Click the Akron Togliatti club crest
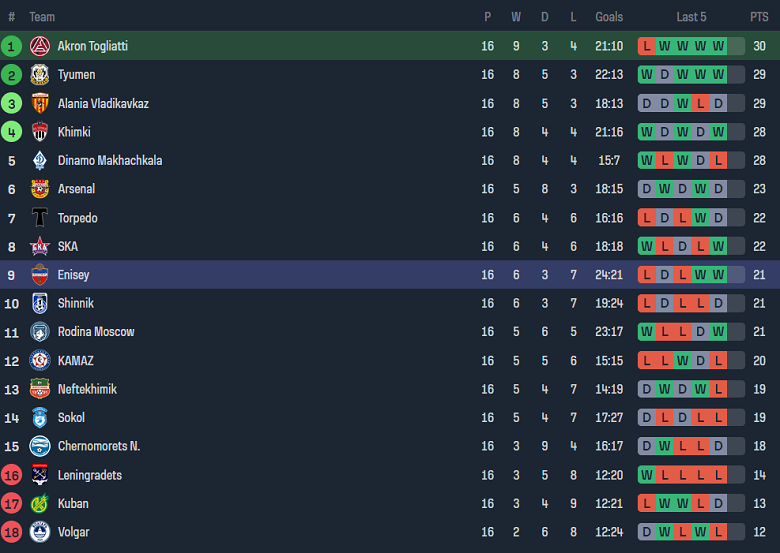 coord(40,46)
